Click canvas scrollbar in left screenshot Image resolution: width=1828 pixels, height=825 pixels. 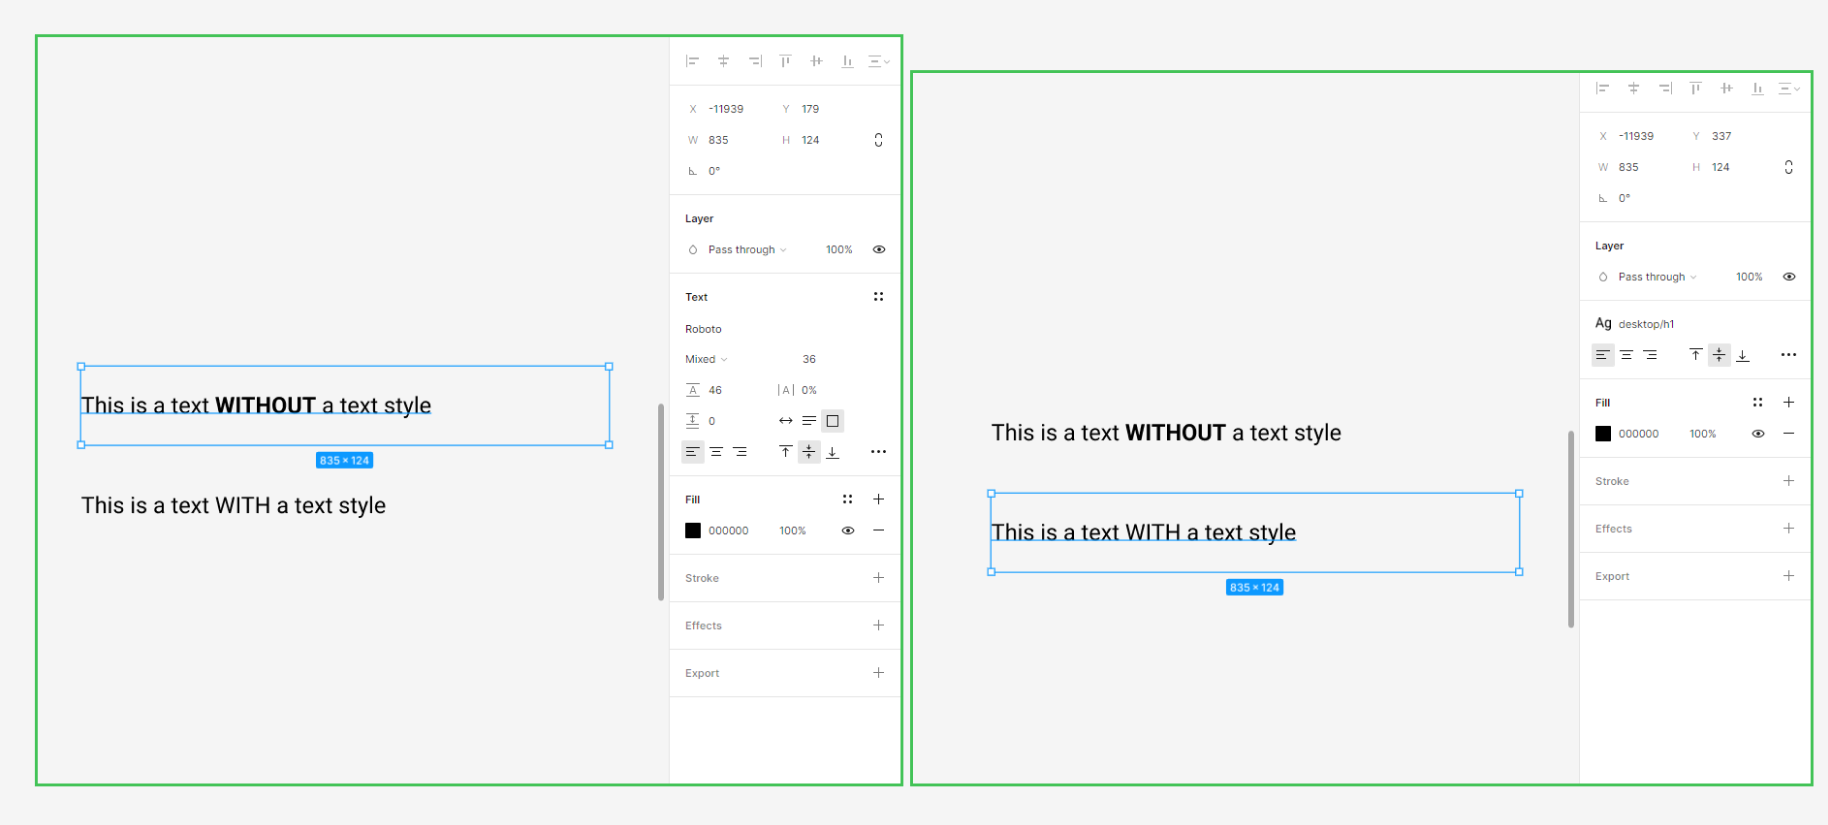pyautogui.click(x=661, y=502)
